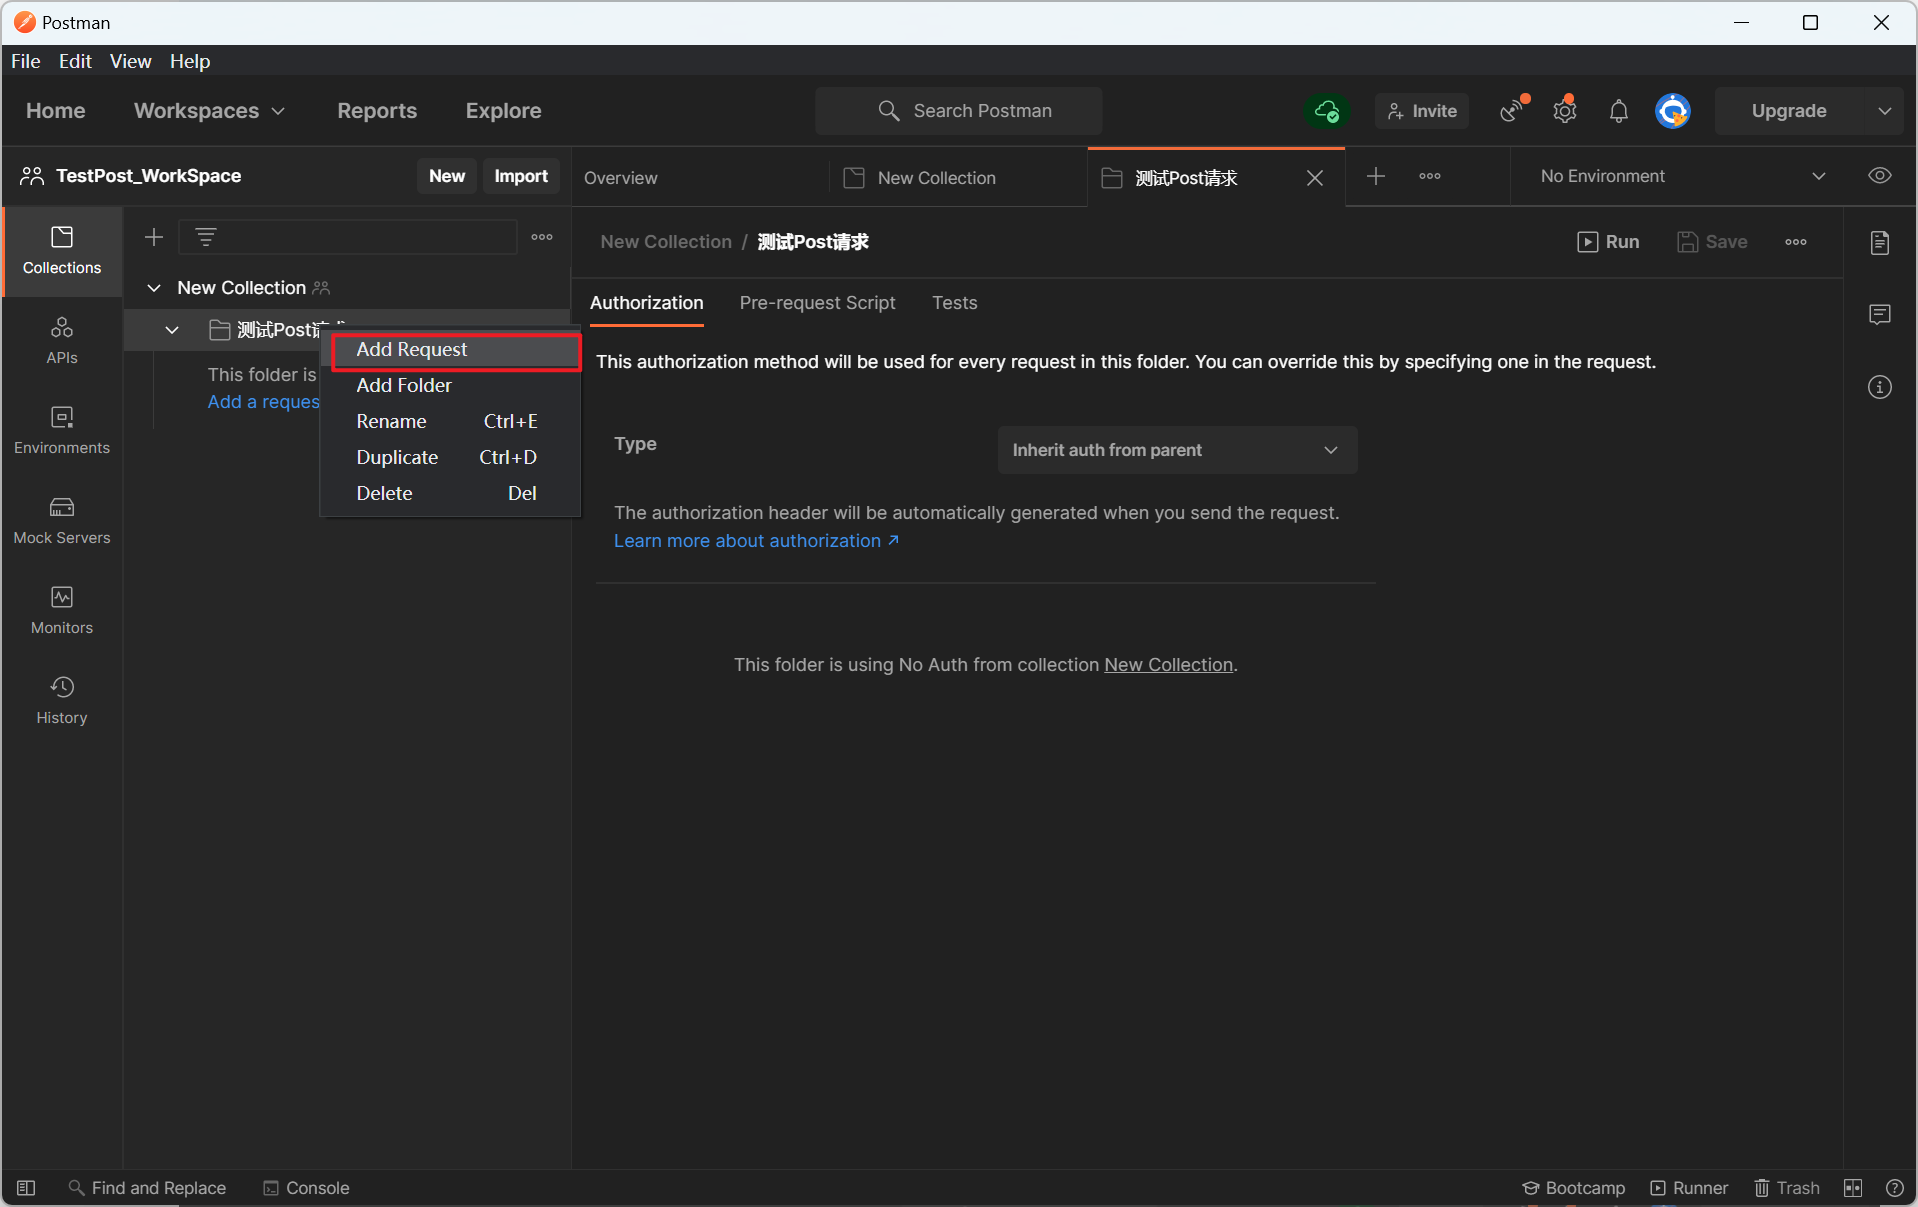Open the comments pane icon
1918x1207 pixels.
point(1880,315)
